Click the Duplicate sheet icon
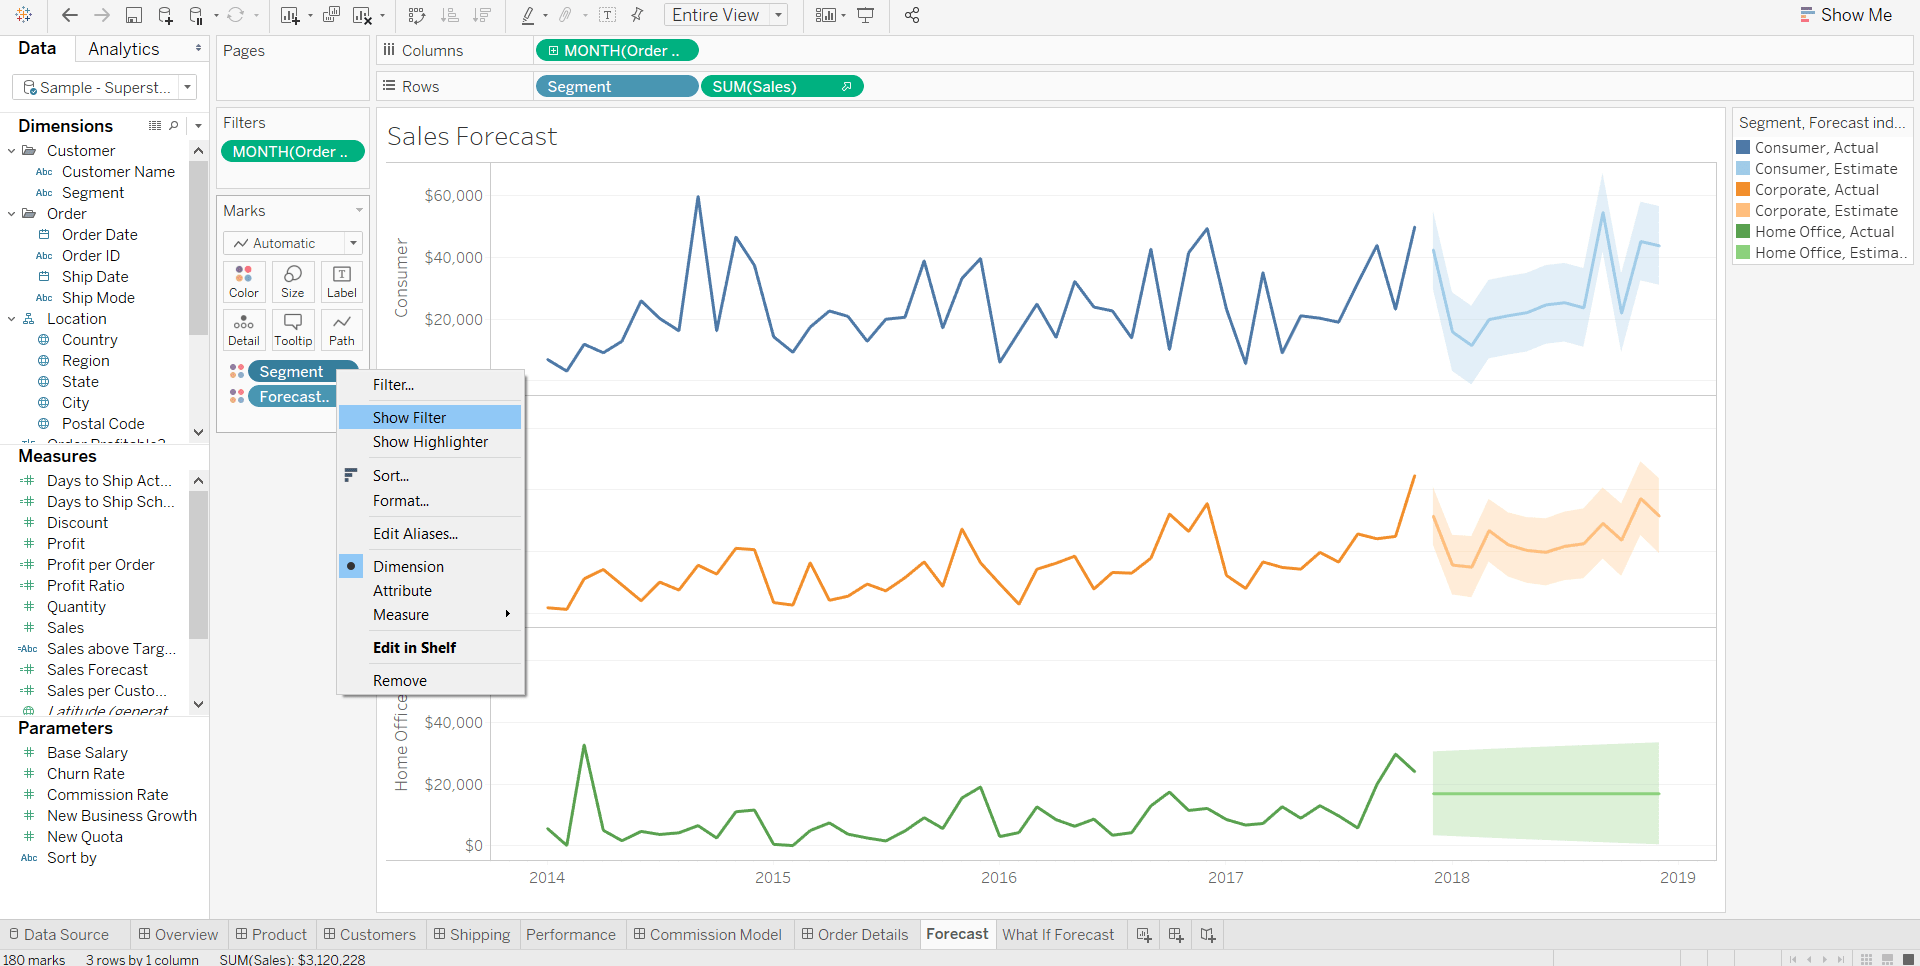 (x=331, y=15)
